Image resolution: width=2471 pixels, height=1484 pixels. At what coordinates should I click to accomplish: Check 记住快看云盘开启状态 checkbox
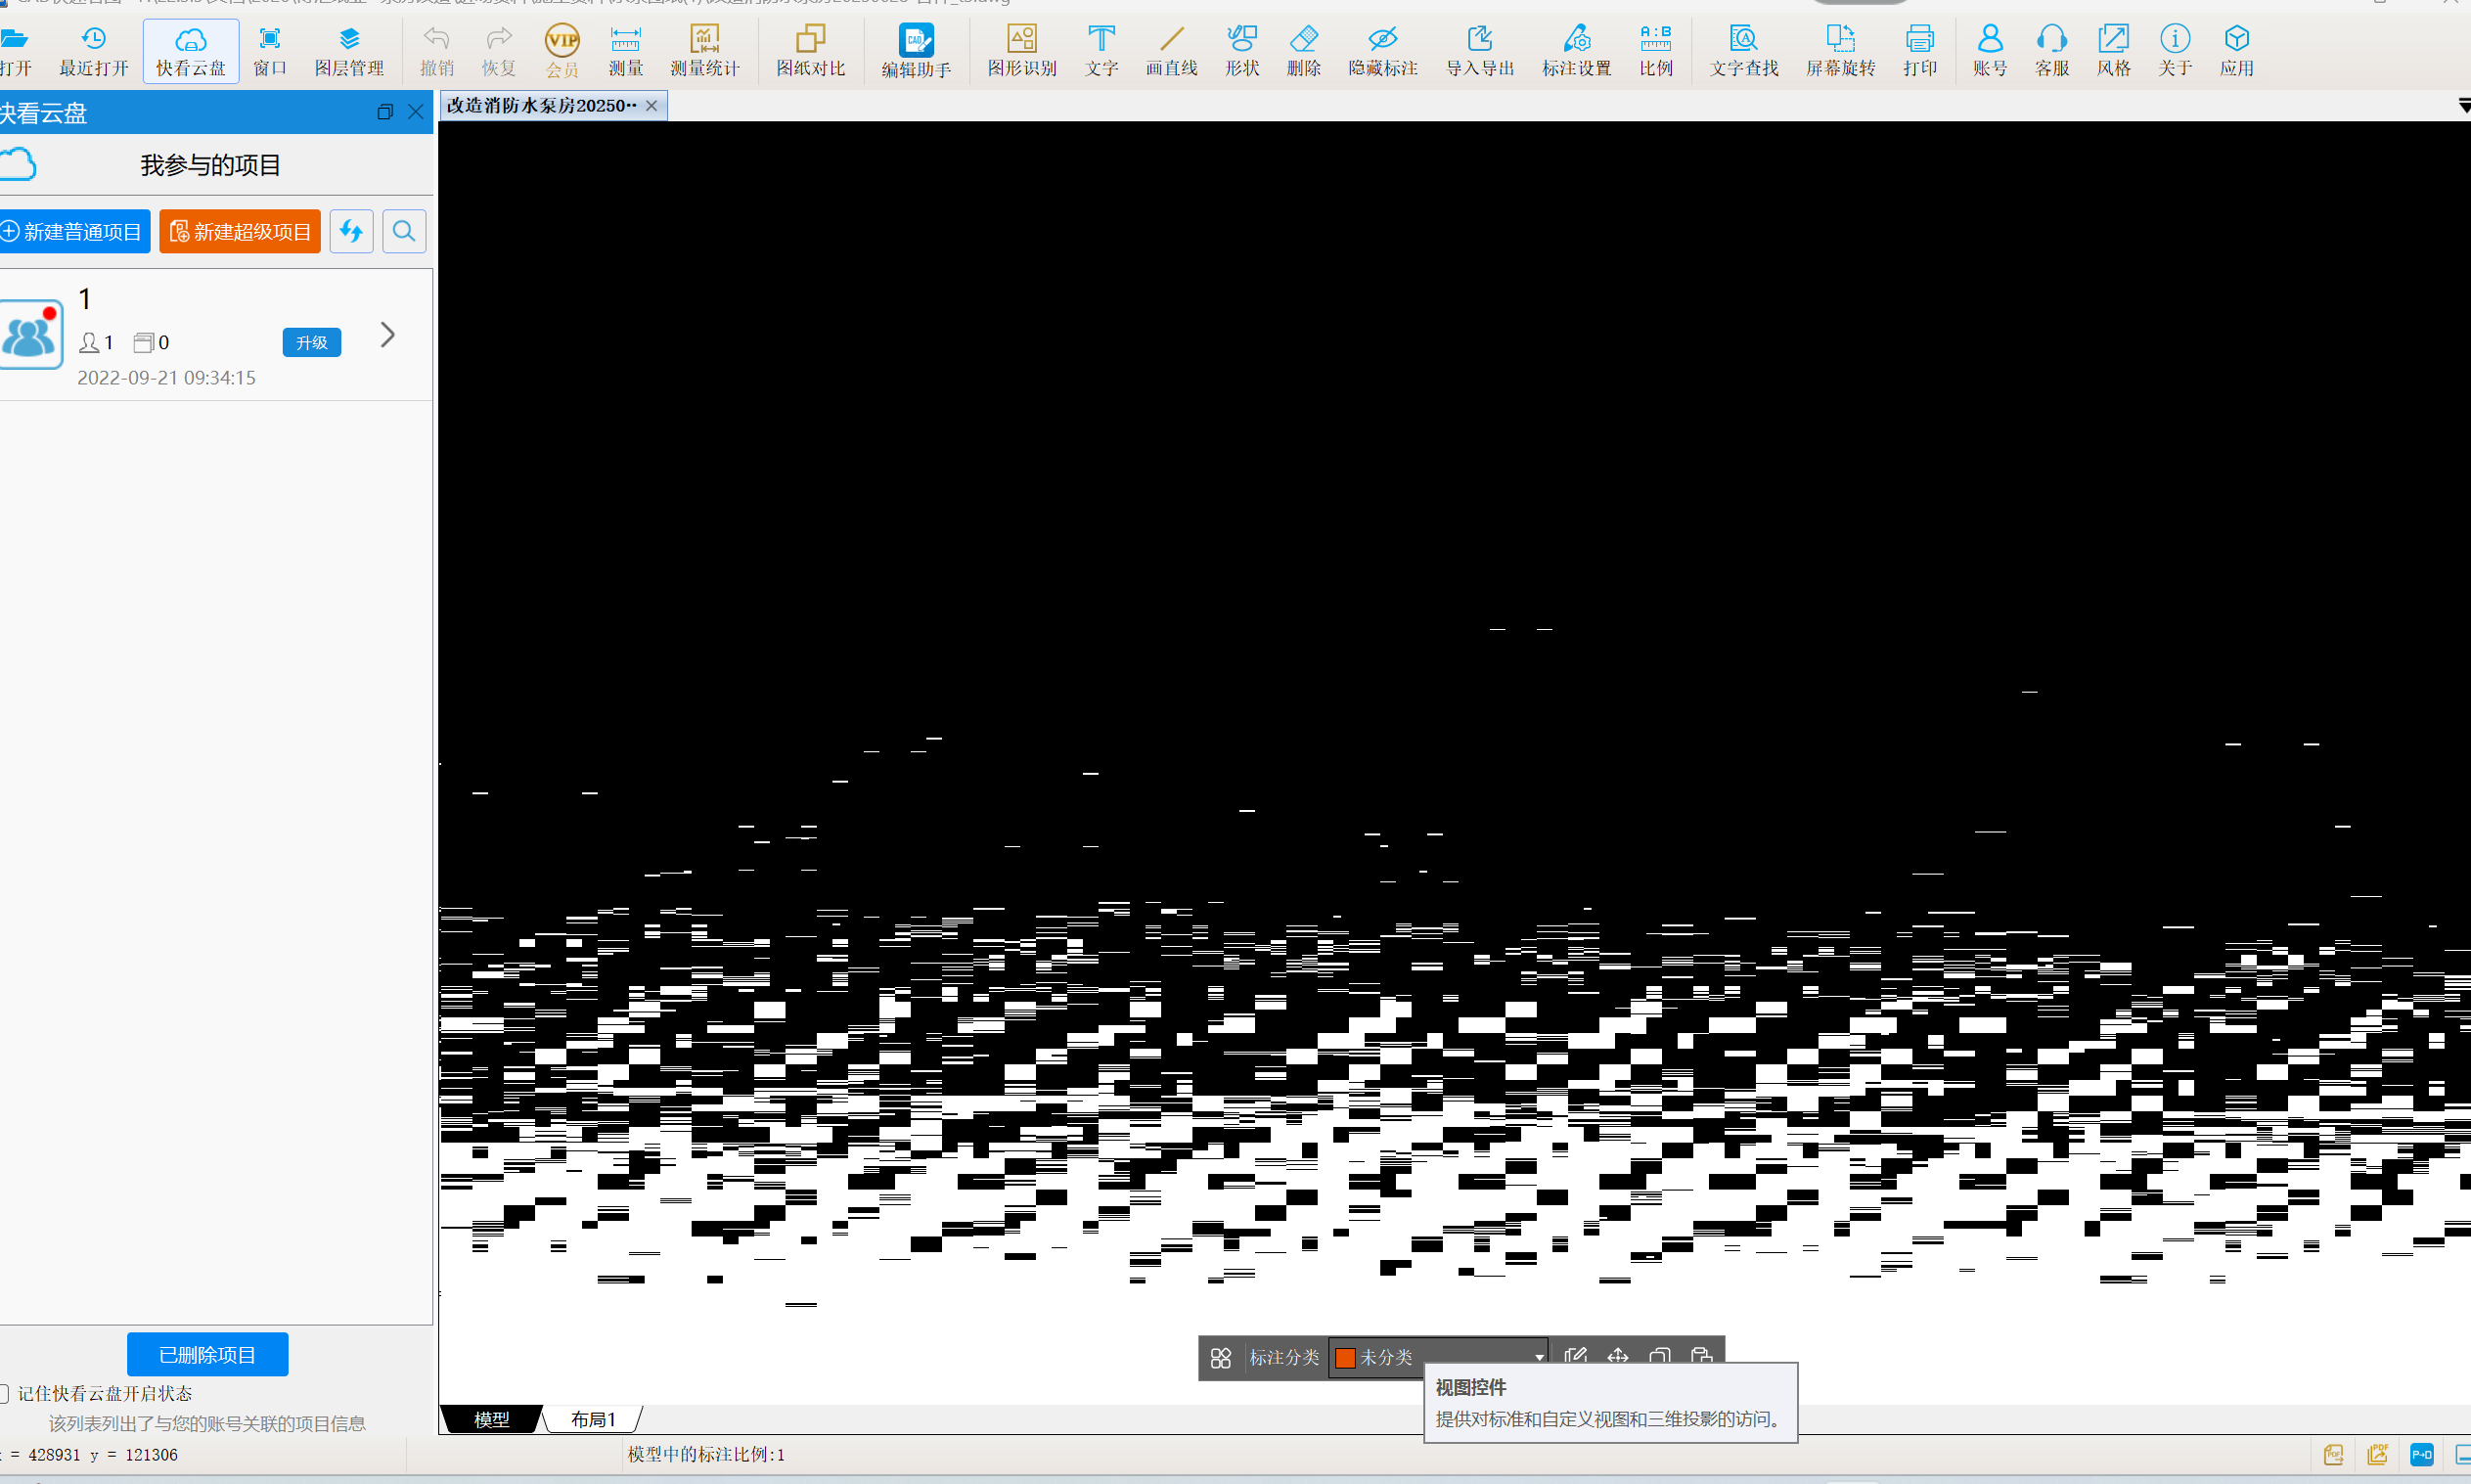pyautogui.click(x=3, y=1393)
